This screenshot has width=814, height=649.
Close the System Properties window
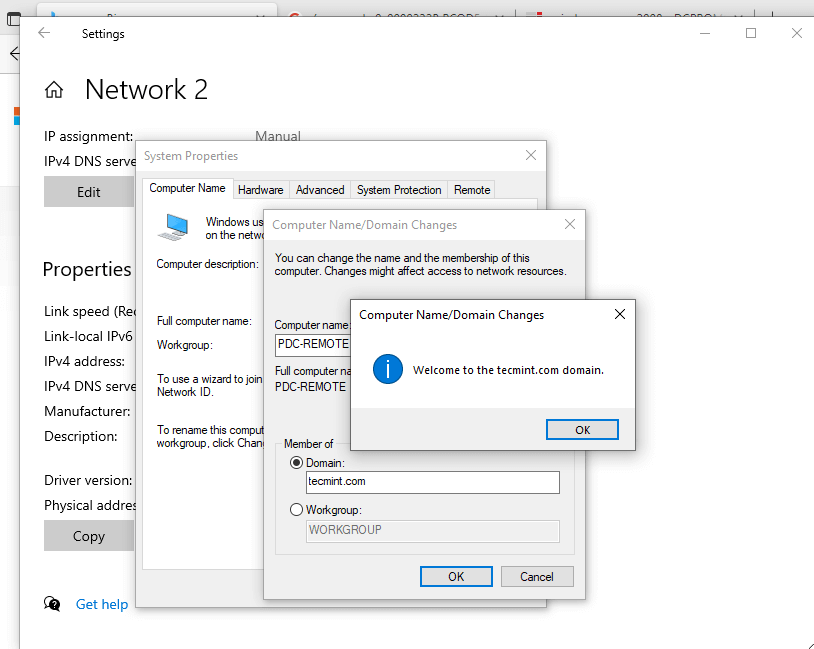coord(531,155)
